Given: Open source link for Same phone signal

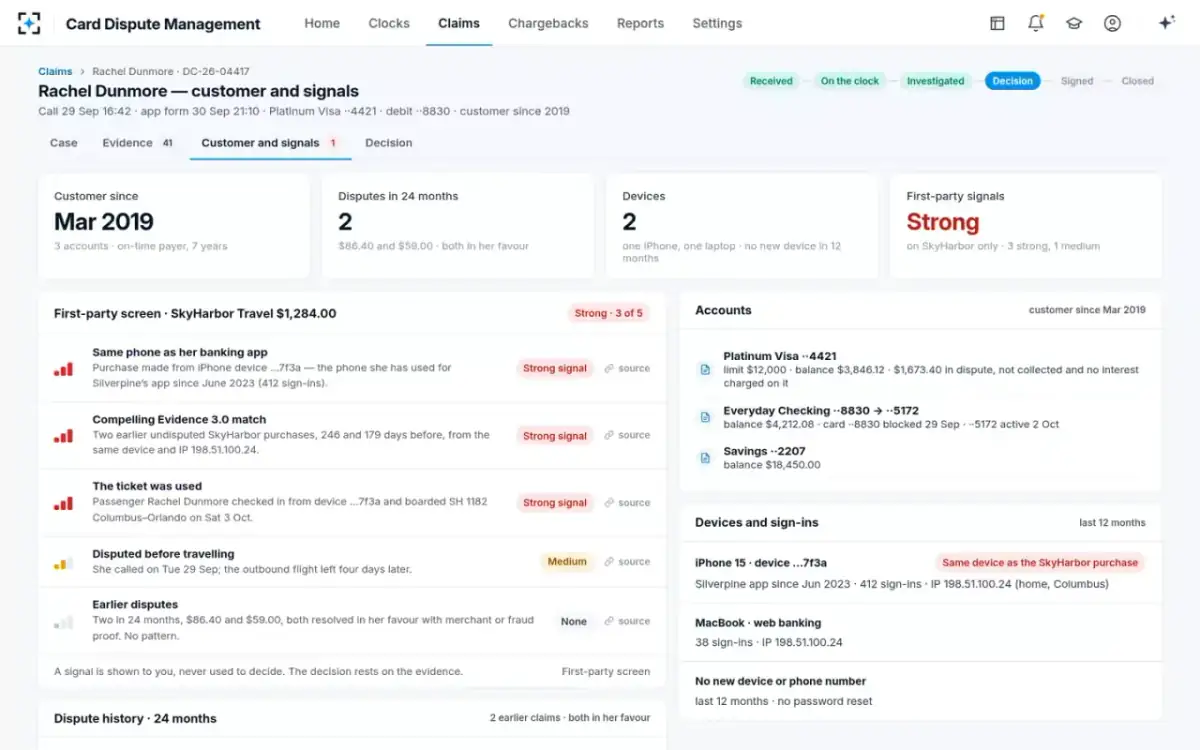Looking at the screenshot, I should (627, 368).
